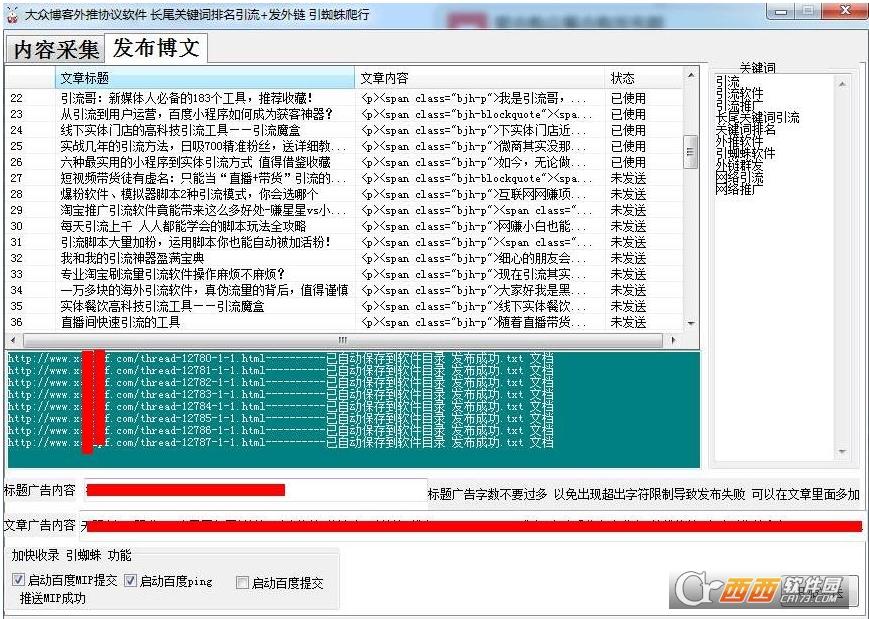Click the 文章标题 column header
The height and width of the screenshot is (619, 869).
coord(205,78)
